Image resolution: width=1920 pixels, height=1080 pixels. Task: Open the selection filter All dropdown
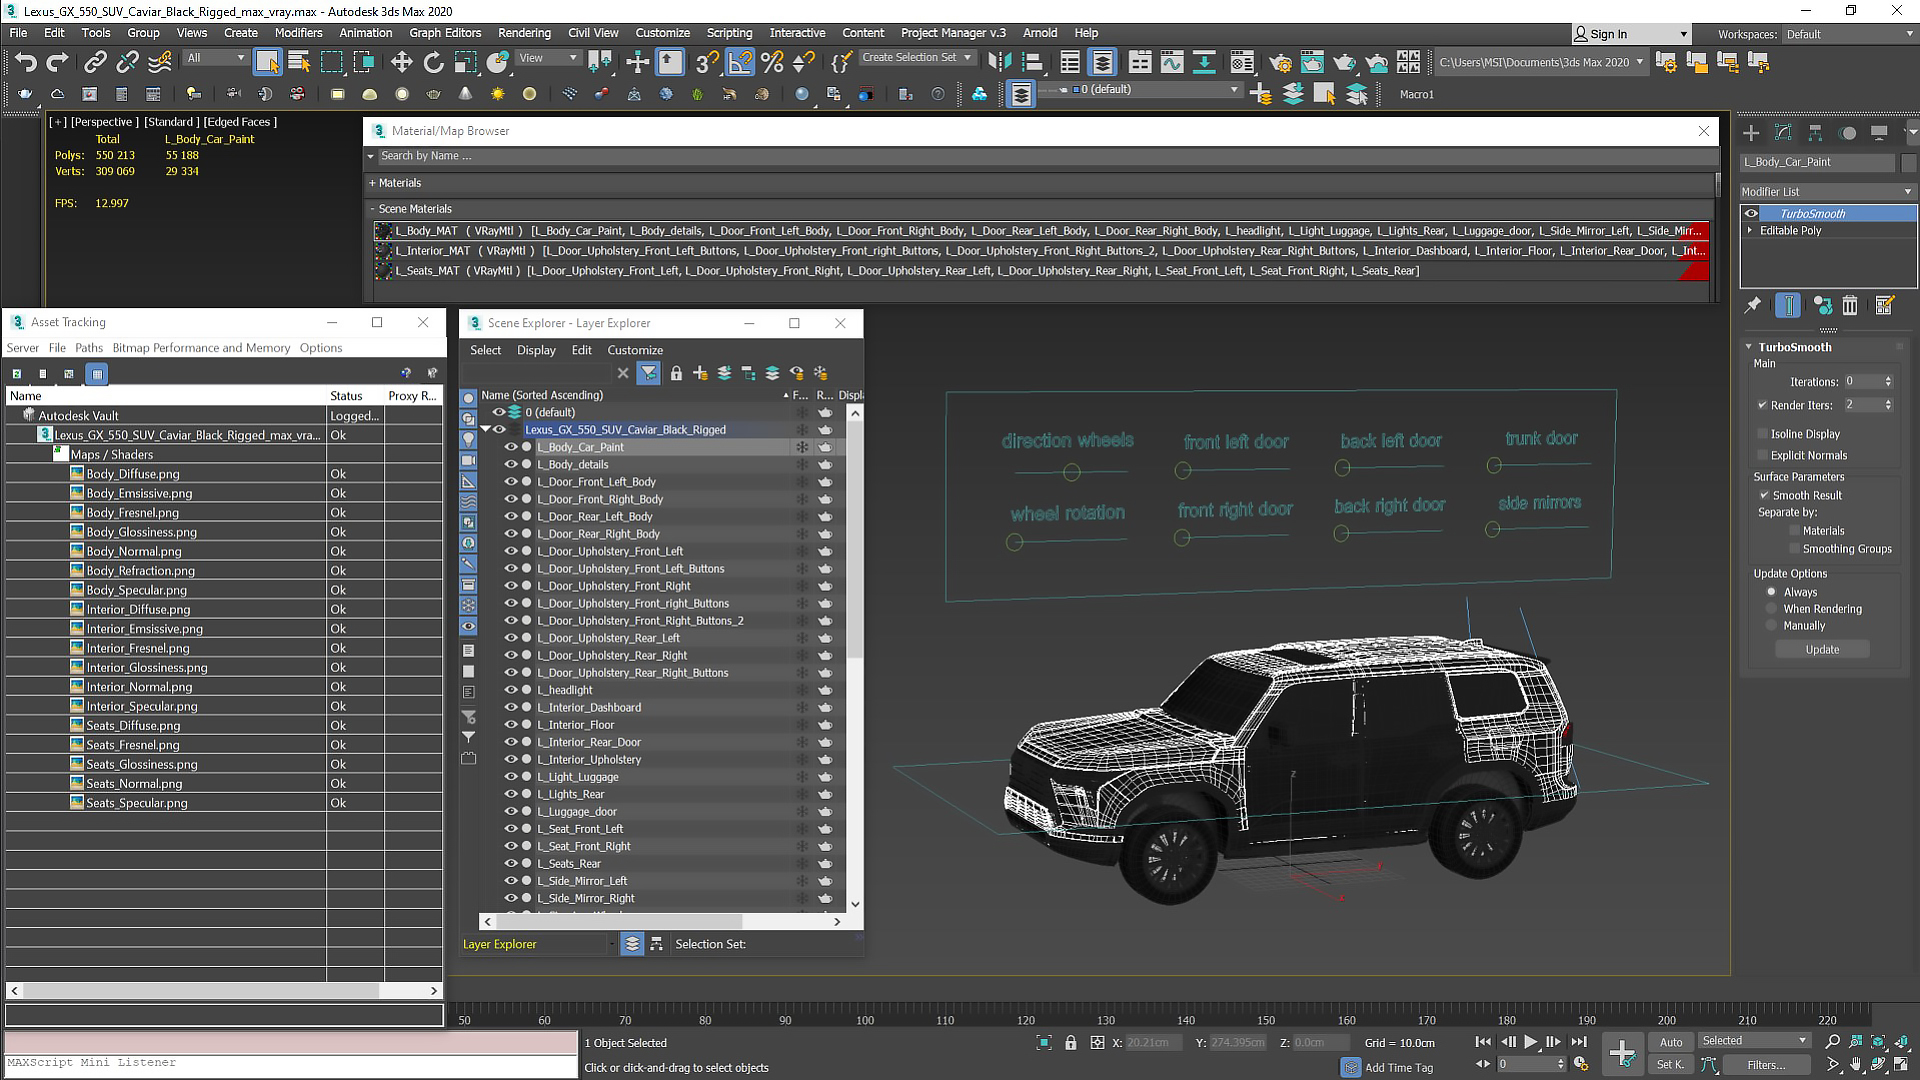[215, 58]
